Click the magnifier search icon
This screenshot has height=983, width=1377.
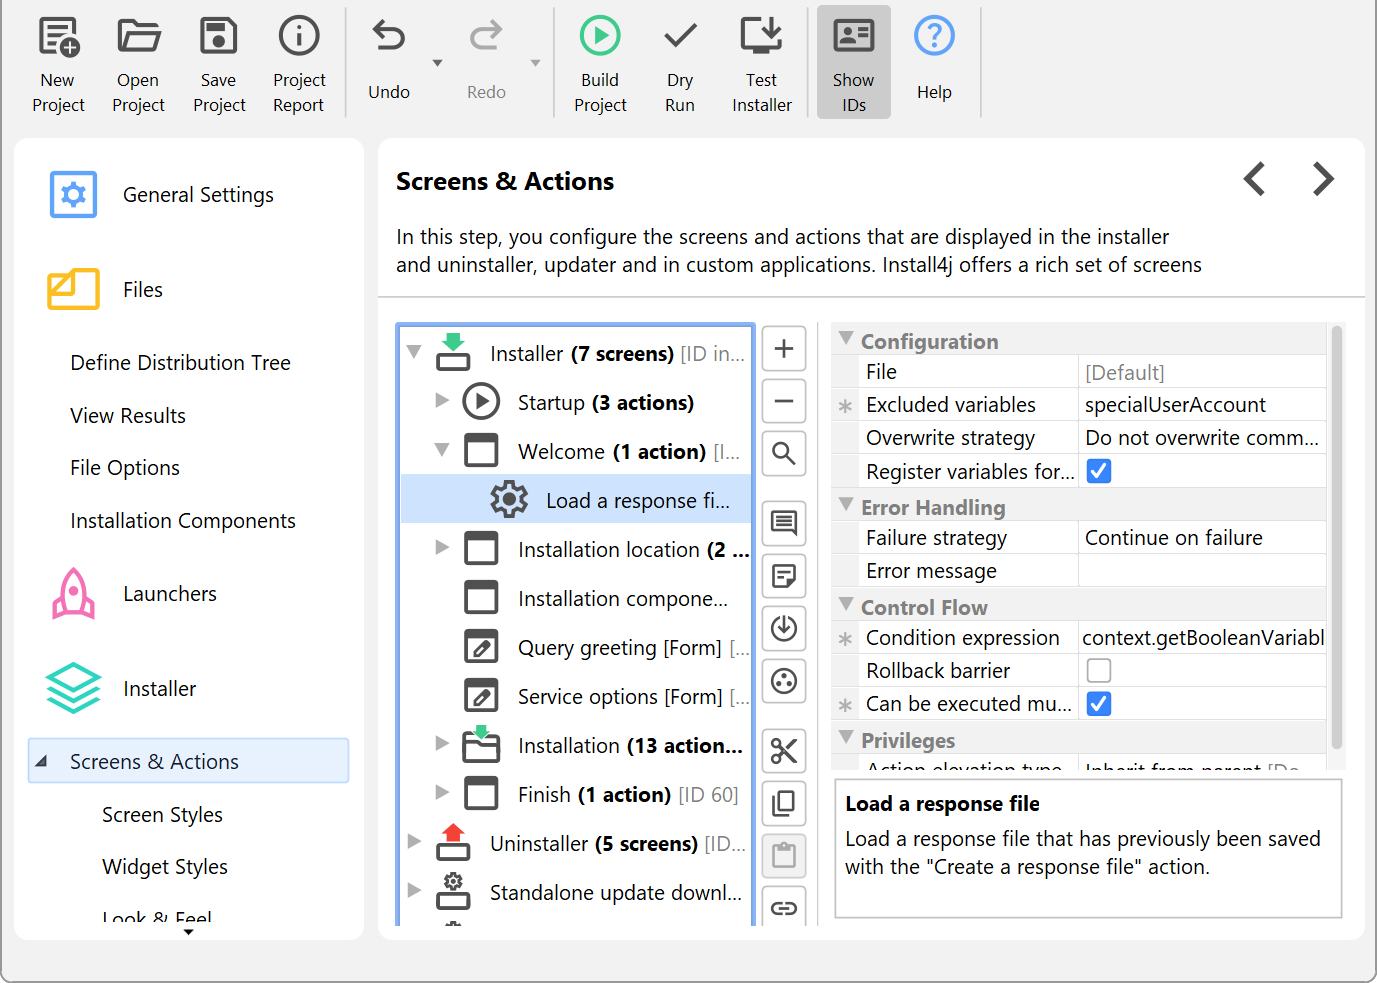point(784,454)
